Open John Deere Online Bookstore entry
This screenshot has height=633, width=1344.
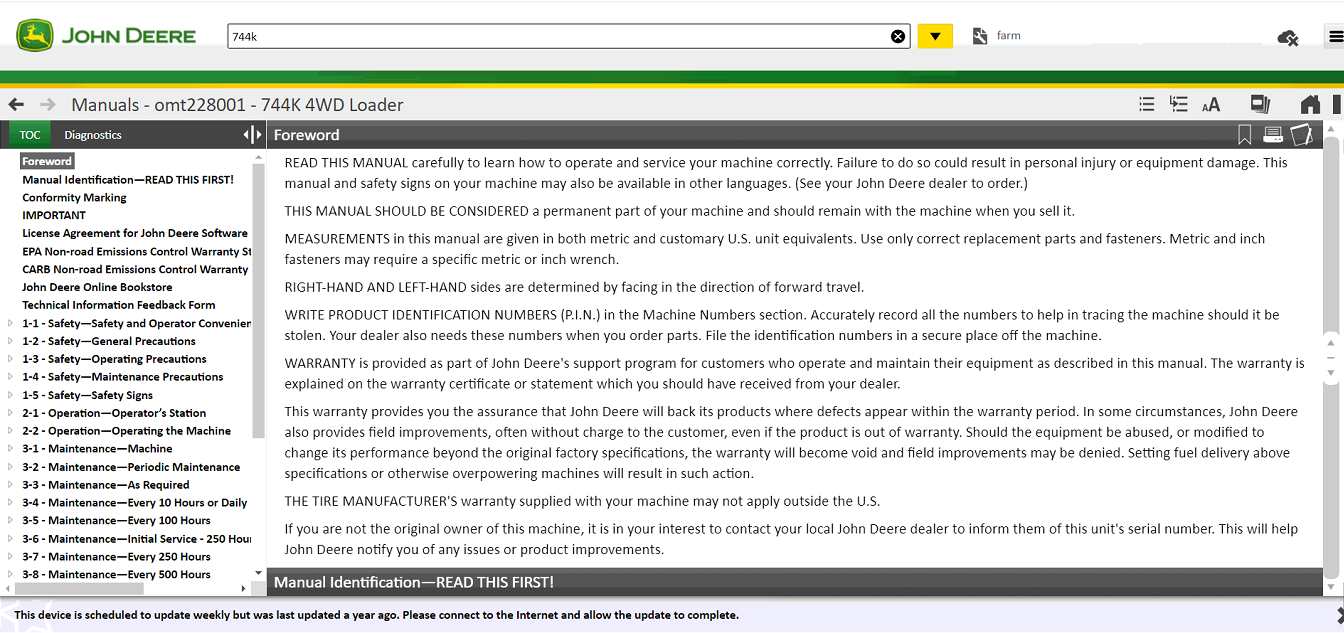pyautogui.click(x=97, y=287)
